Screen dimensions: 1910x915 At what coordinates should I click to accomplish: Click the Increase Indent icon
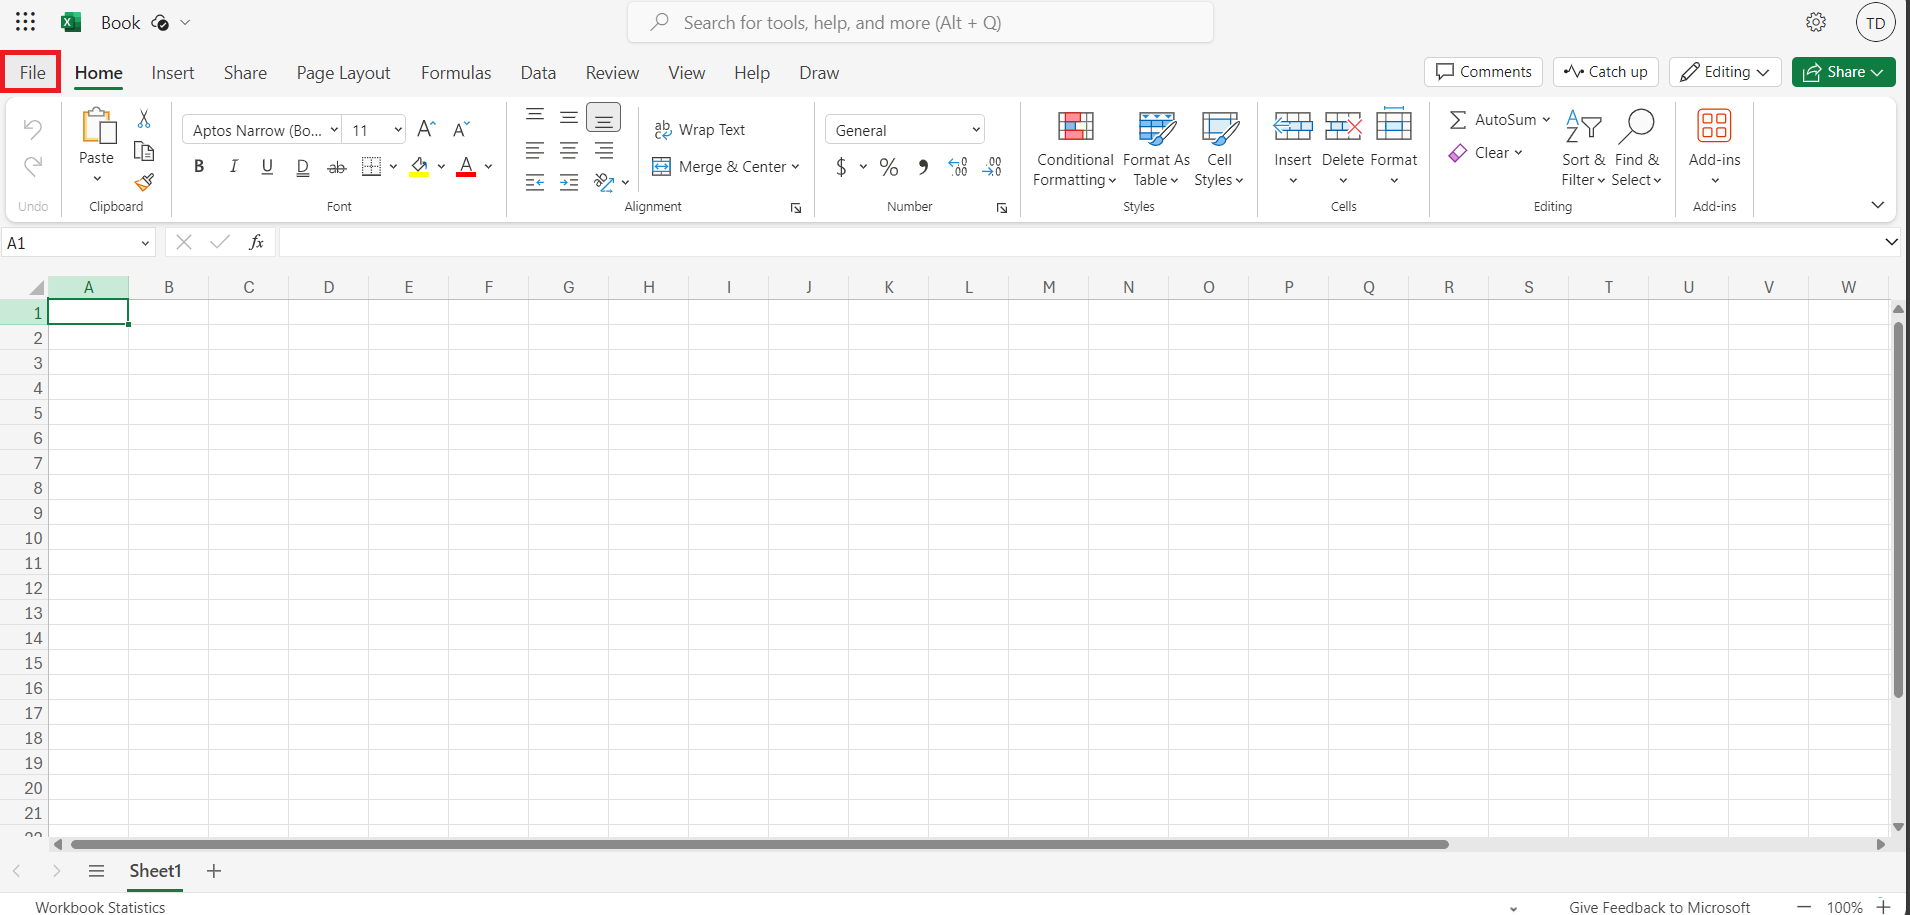[569, 182]
